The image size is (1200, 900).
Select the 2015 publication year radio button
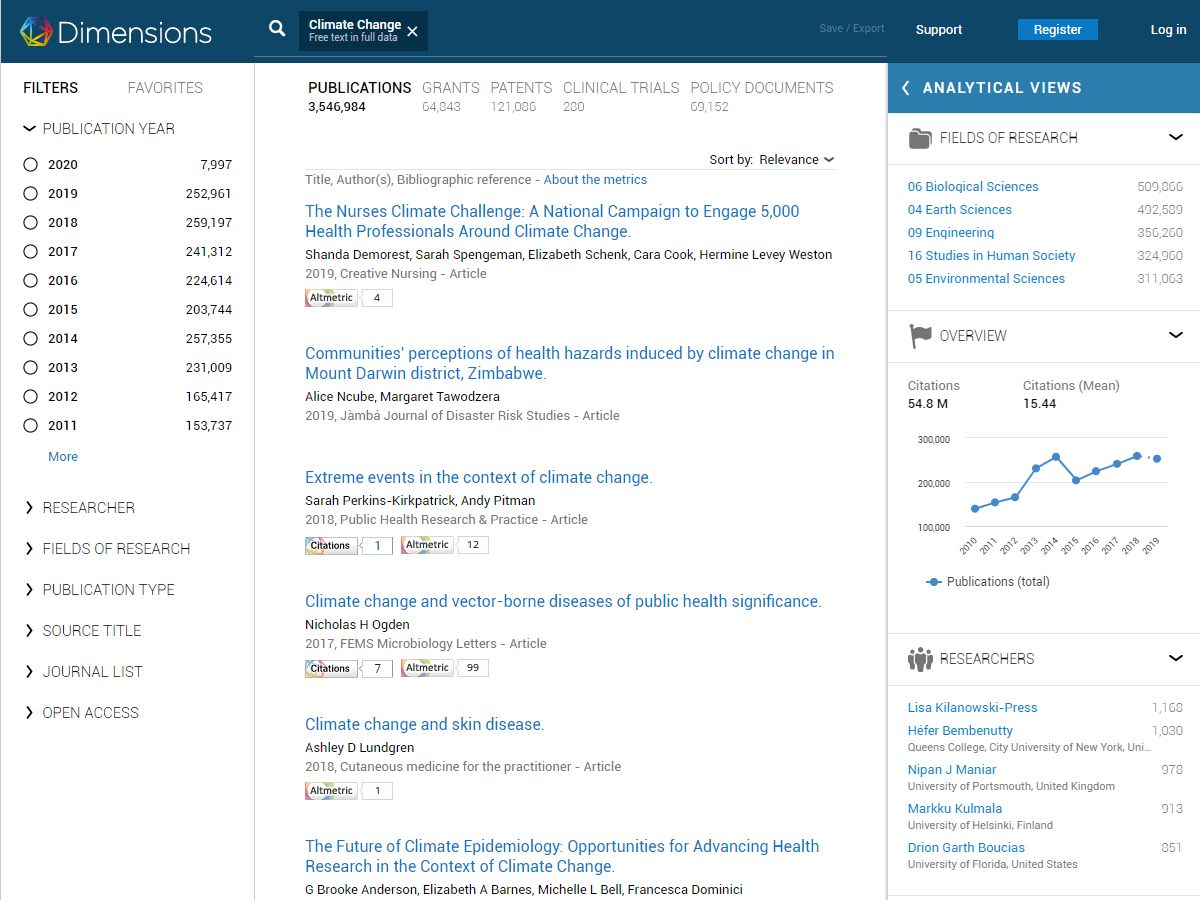coord(31,310)
